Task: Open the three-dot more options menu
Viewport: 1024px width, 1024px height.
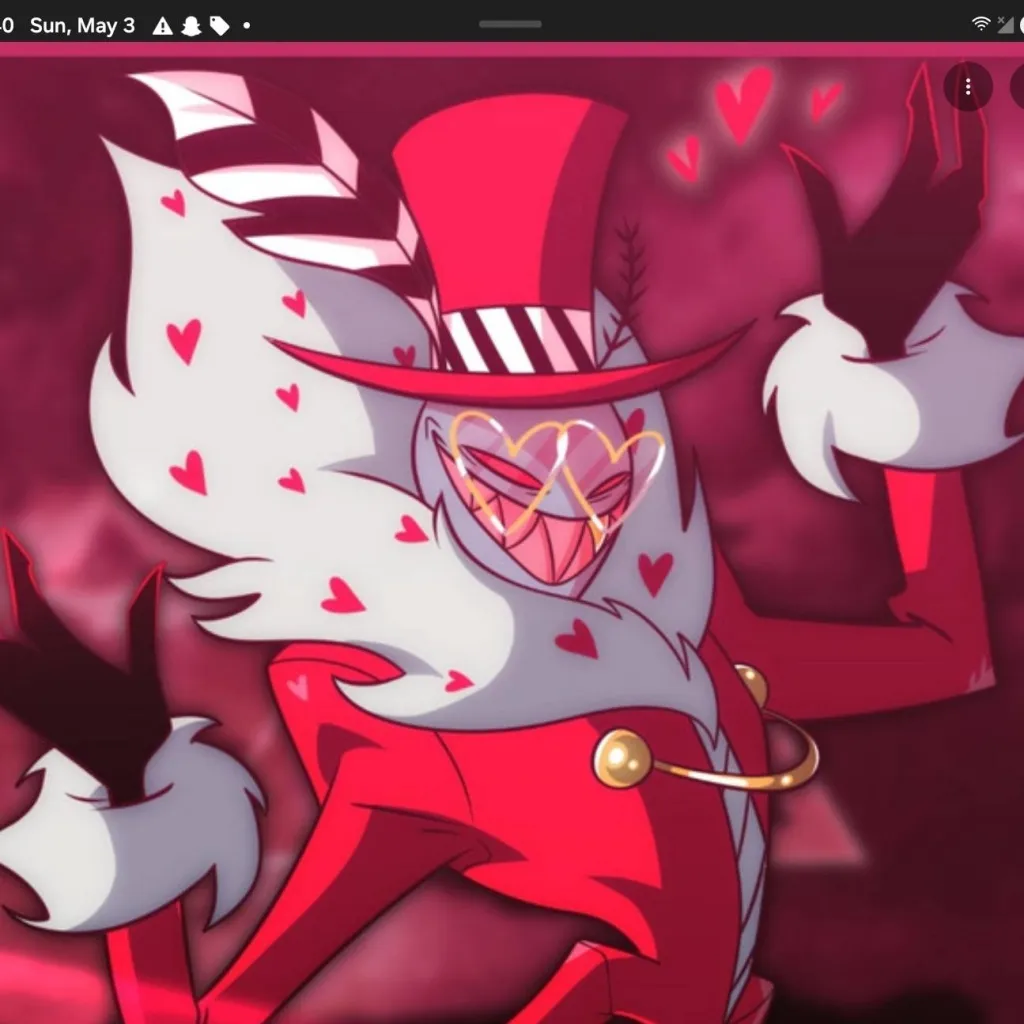Action: click(x=968, y=86)
